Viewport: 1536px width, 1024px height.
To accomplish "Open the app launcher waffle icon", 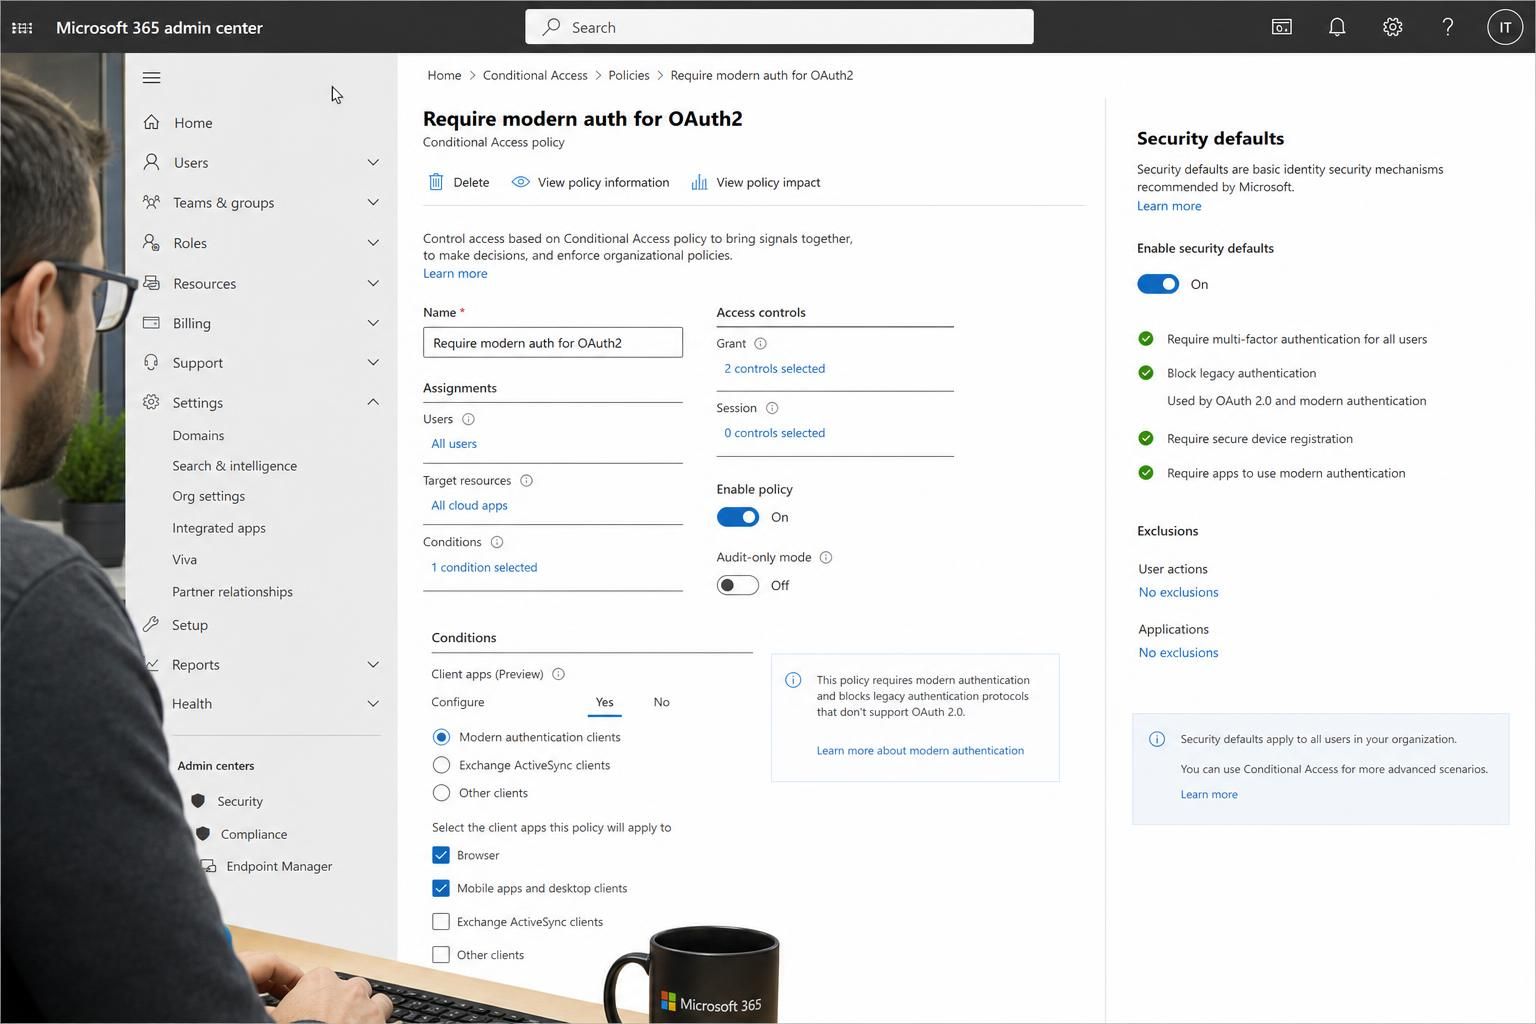I will (x=22, y=28).
